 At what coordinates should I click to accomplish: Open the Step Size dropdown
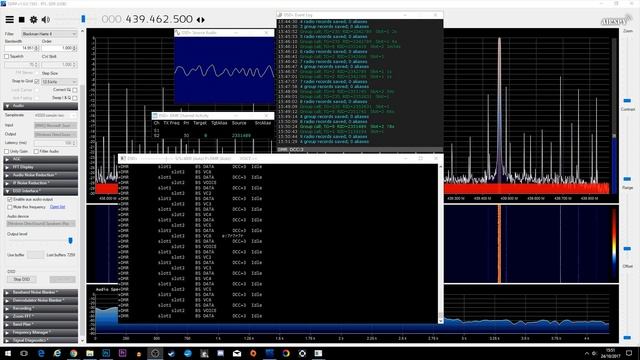pyautogui.click(x=59, y=82)
